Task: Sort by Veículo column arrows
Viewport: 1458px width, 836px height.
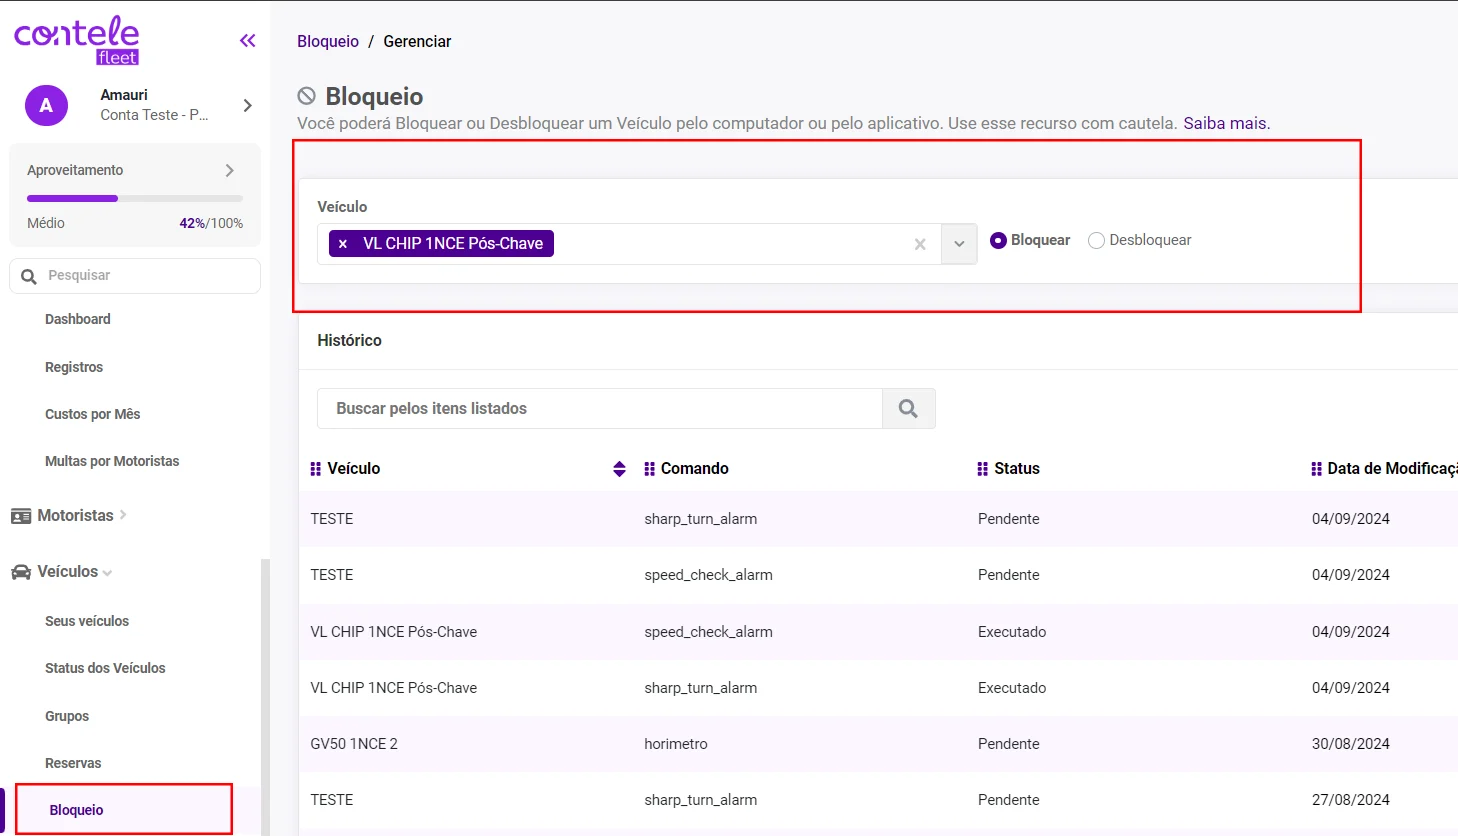Action: pyautogui.click(x=619, y=469)
